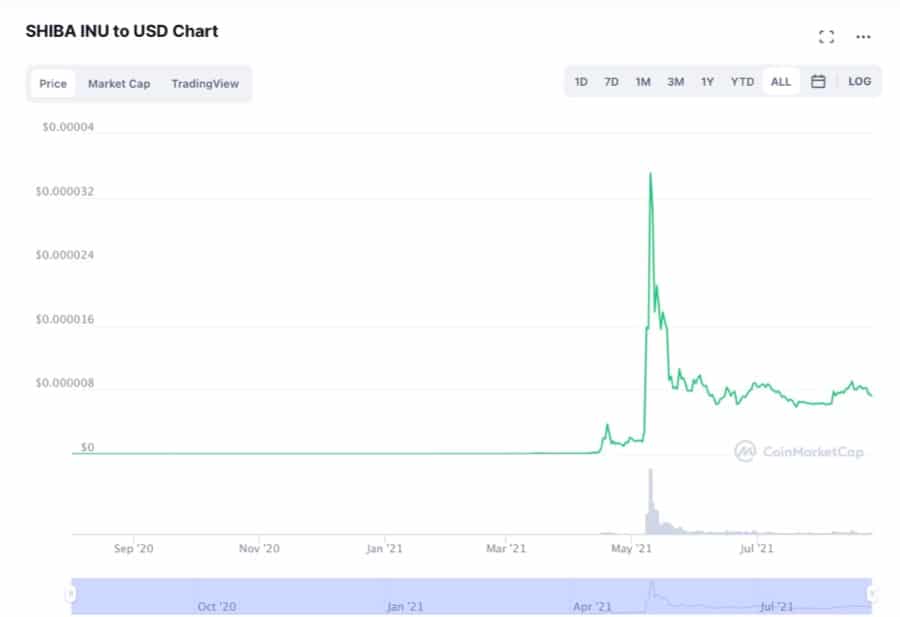This screenshot has height=617, width=900.
Task: Choose the 1M time range
Action: tap(643, 82)
